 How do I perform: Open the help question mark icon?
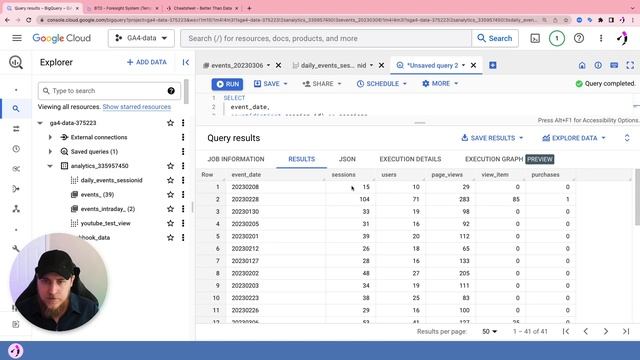coord(579,38)
